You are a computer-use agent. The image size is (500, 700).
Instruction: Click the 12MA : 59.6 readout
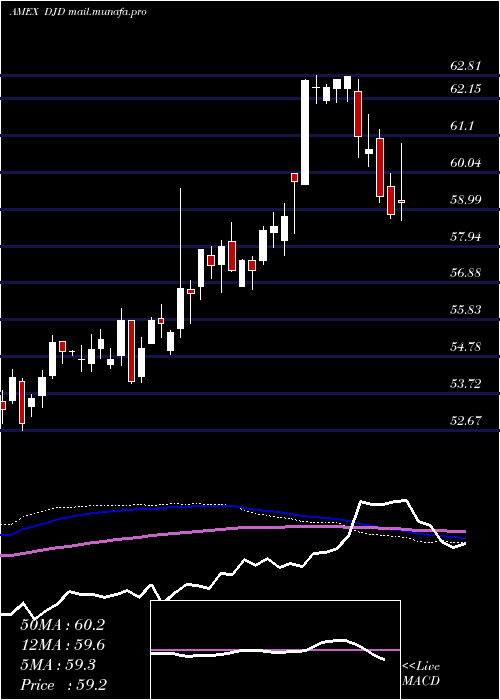point(62,645)
